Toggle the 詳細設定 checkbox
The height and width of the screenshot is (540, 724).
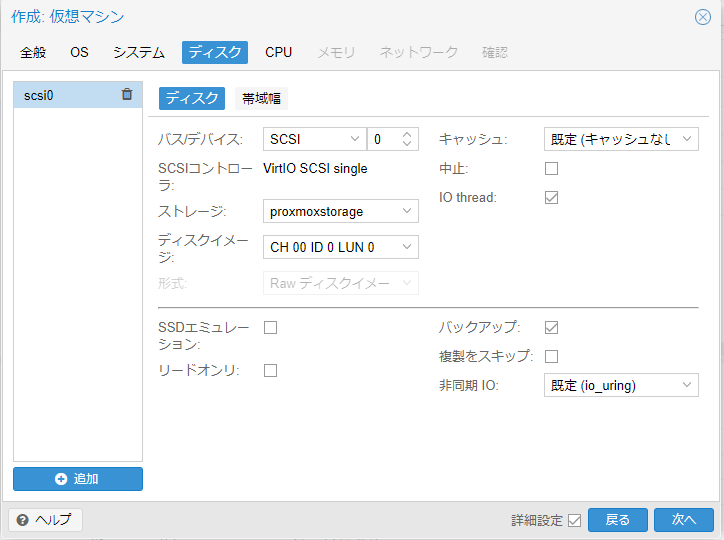tap(574, 520)
